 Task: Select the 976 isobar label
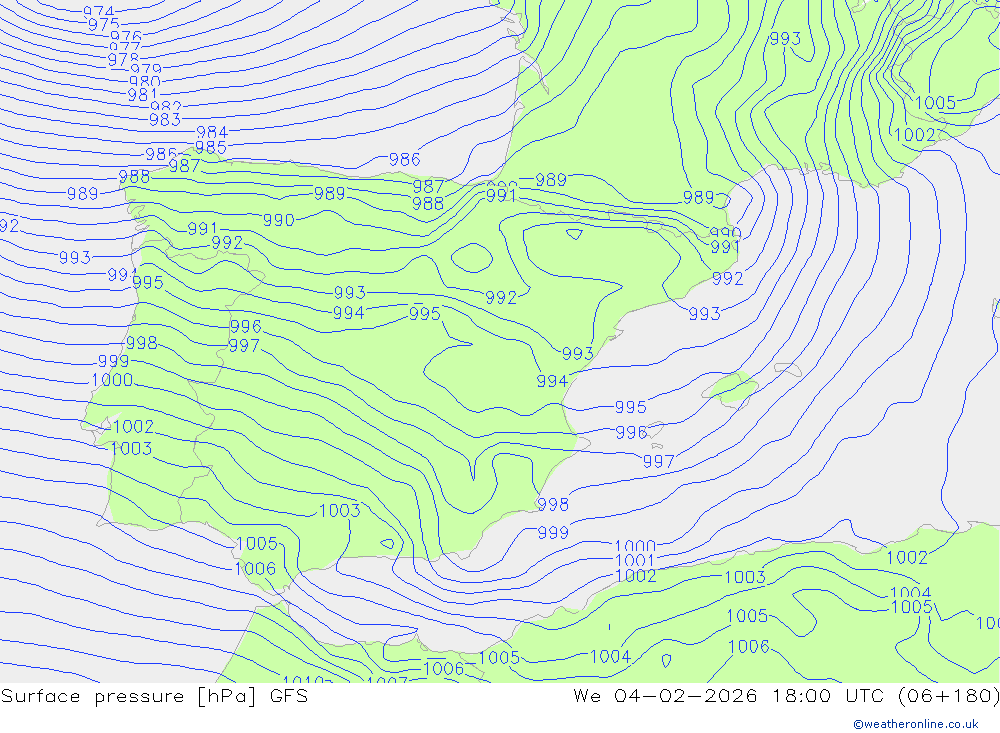pyautogui.click(x=126, y=36)
